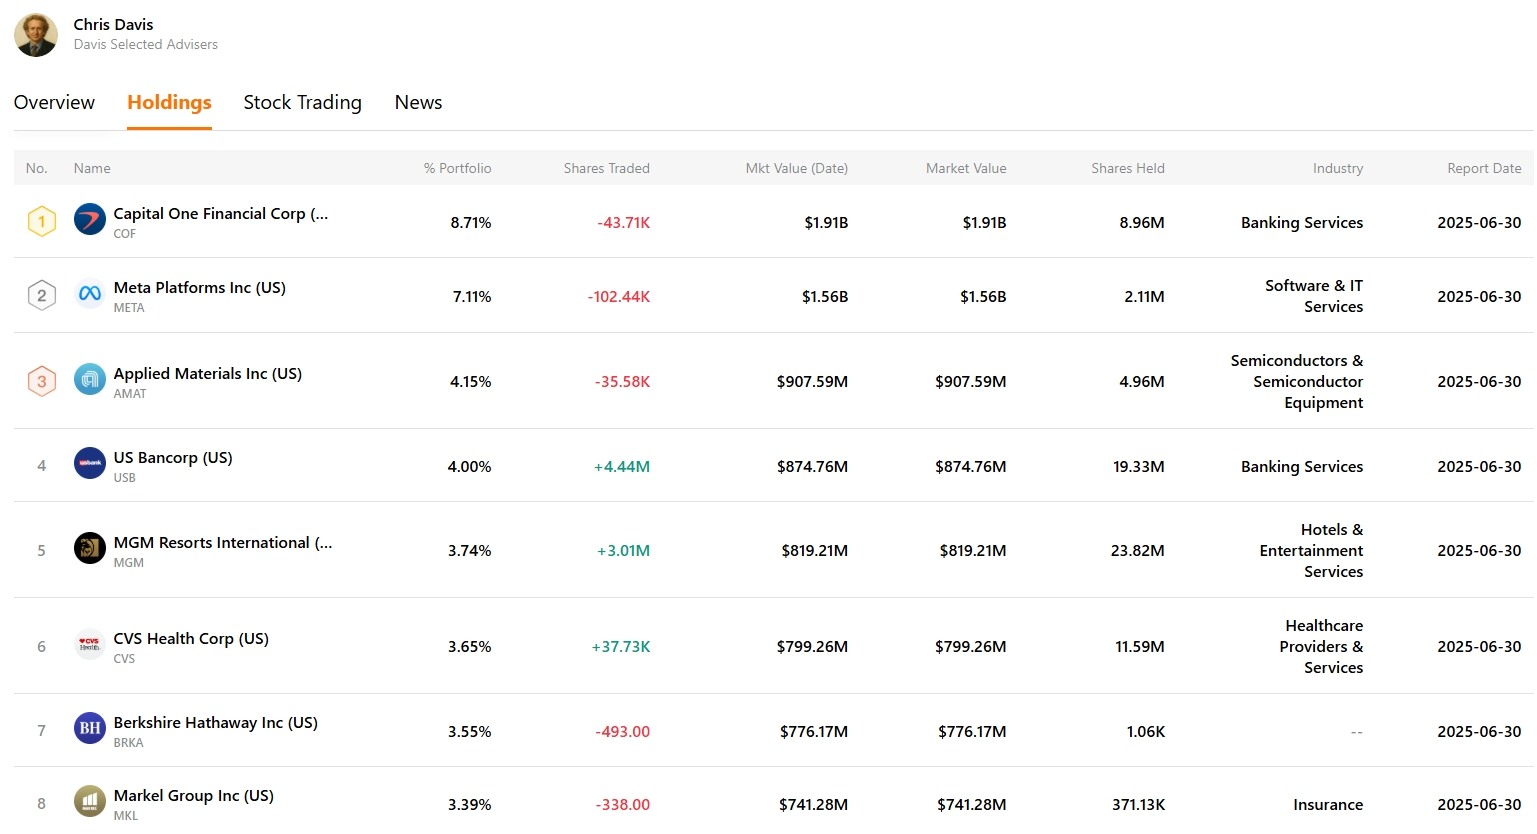Click the AMAT ticker symbol
The width and height of the screenshot is (1537, 834).
(x=130, y=394)
